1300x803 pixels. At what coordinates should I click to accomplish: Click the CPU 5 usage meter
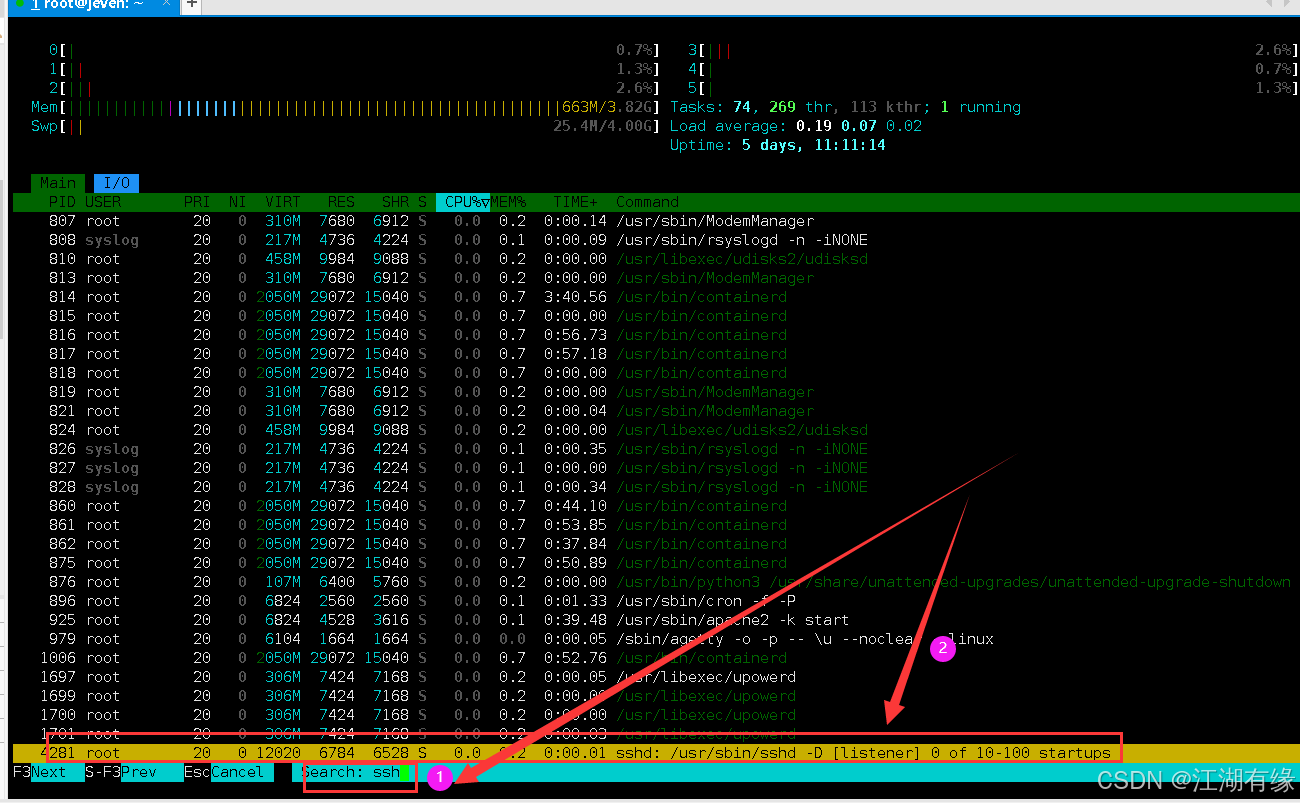pos(992,88)
